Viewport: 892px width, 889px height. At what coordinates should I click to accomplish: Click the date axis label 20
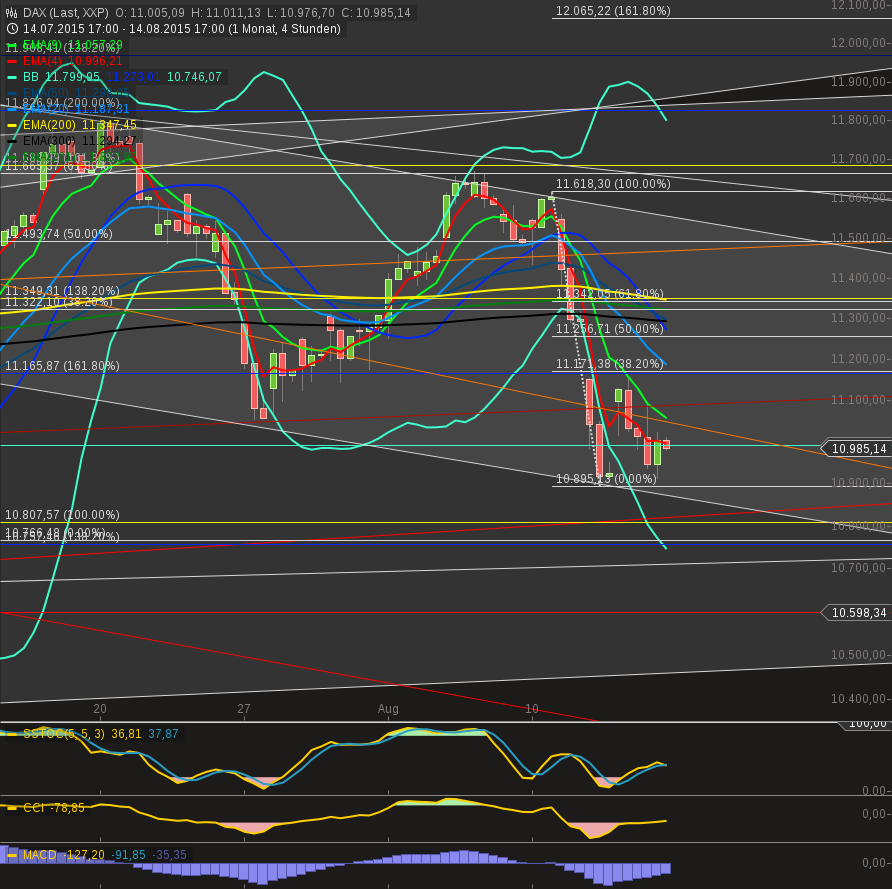[x=100, y=709]
